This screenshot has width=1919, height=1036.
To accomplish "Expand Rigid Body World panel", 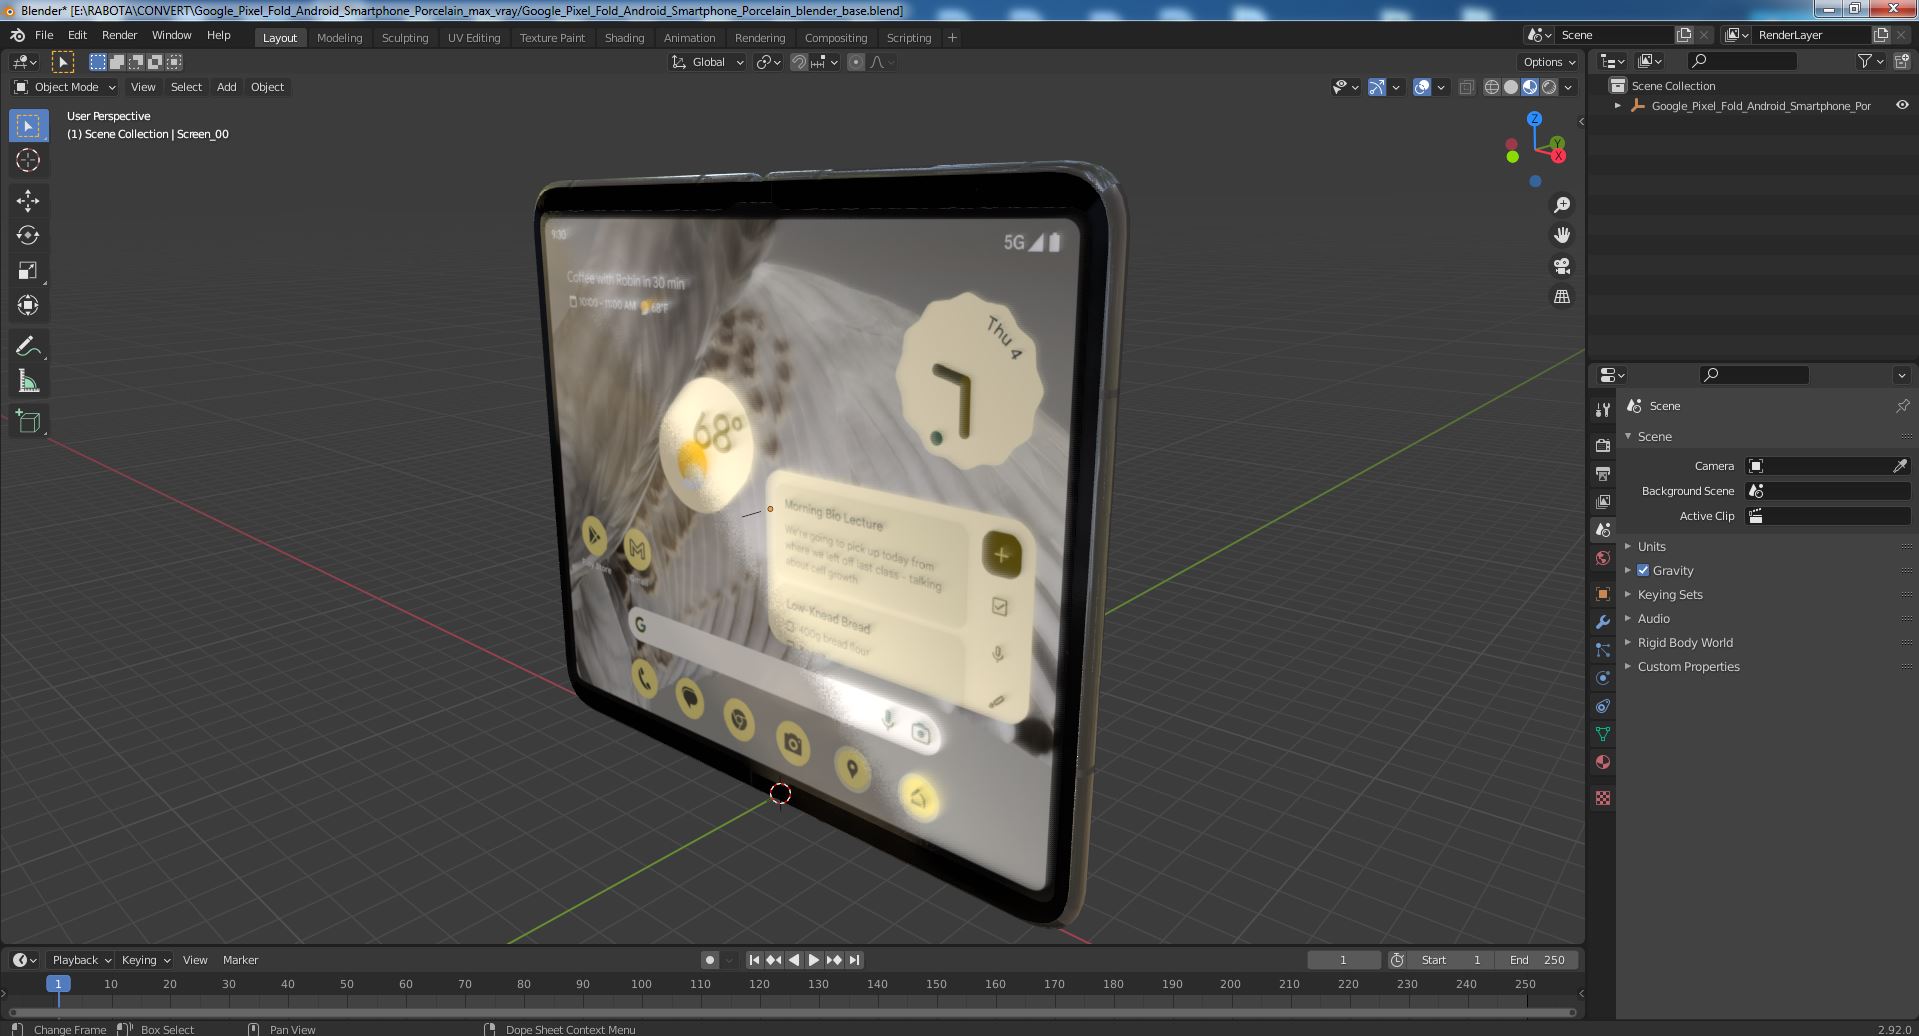I will pos(1684,643).
